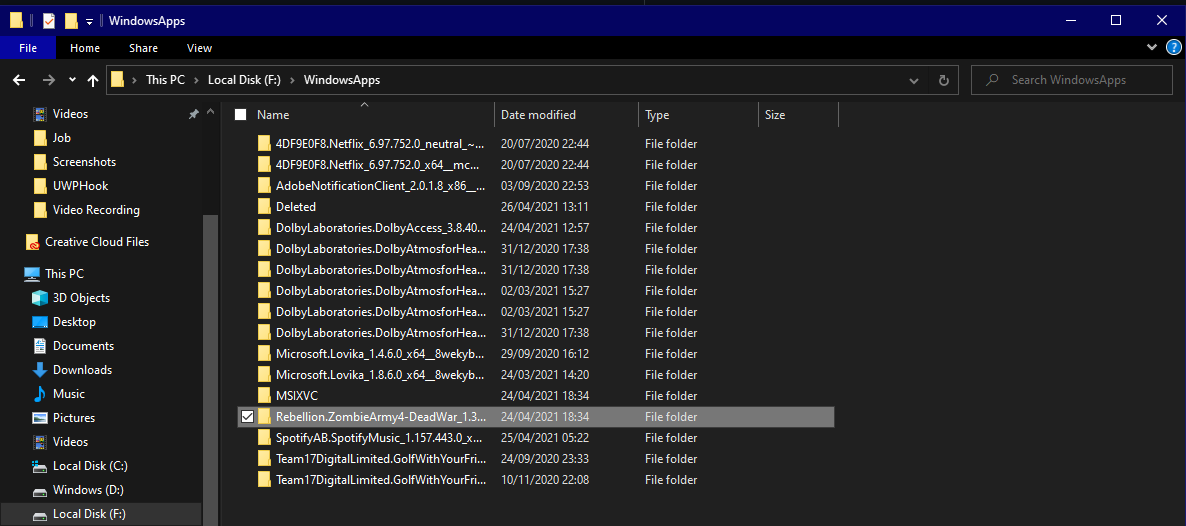Switch to the Home ribbon tab

(x=85, y=48)
